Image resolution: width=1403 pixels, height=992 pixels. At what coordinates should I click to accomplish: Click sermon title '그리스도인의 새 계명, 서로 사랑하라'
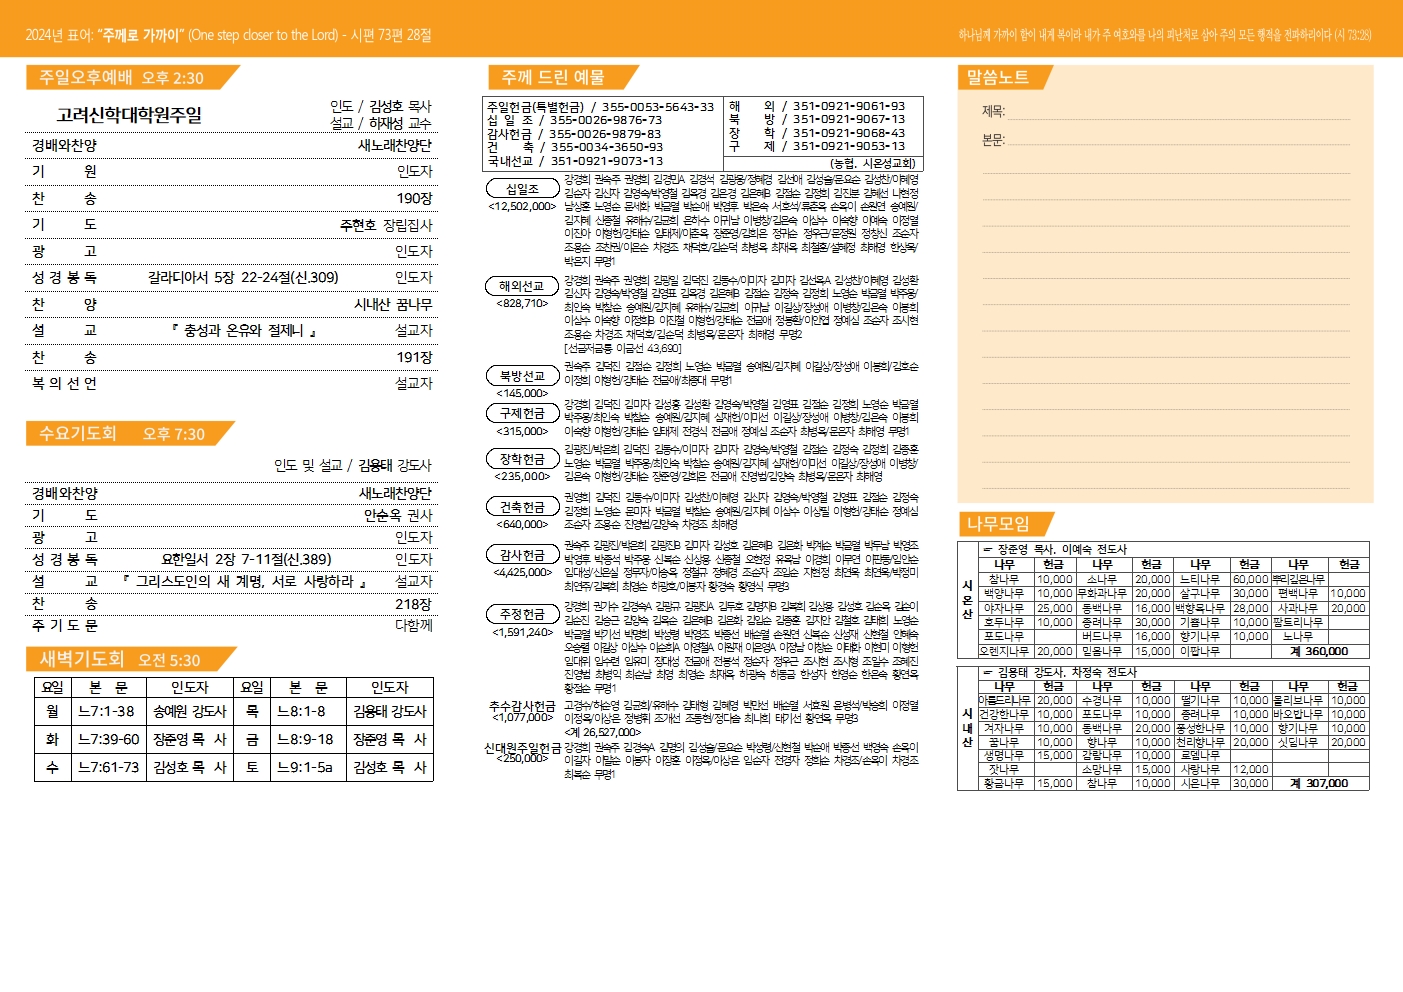point(244,581)
